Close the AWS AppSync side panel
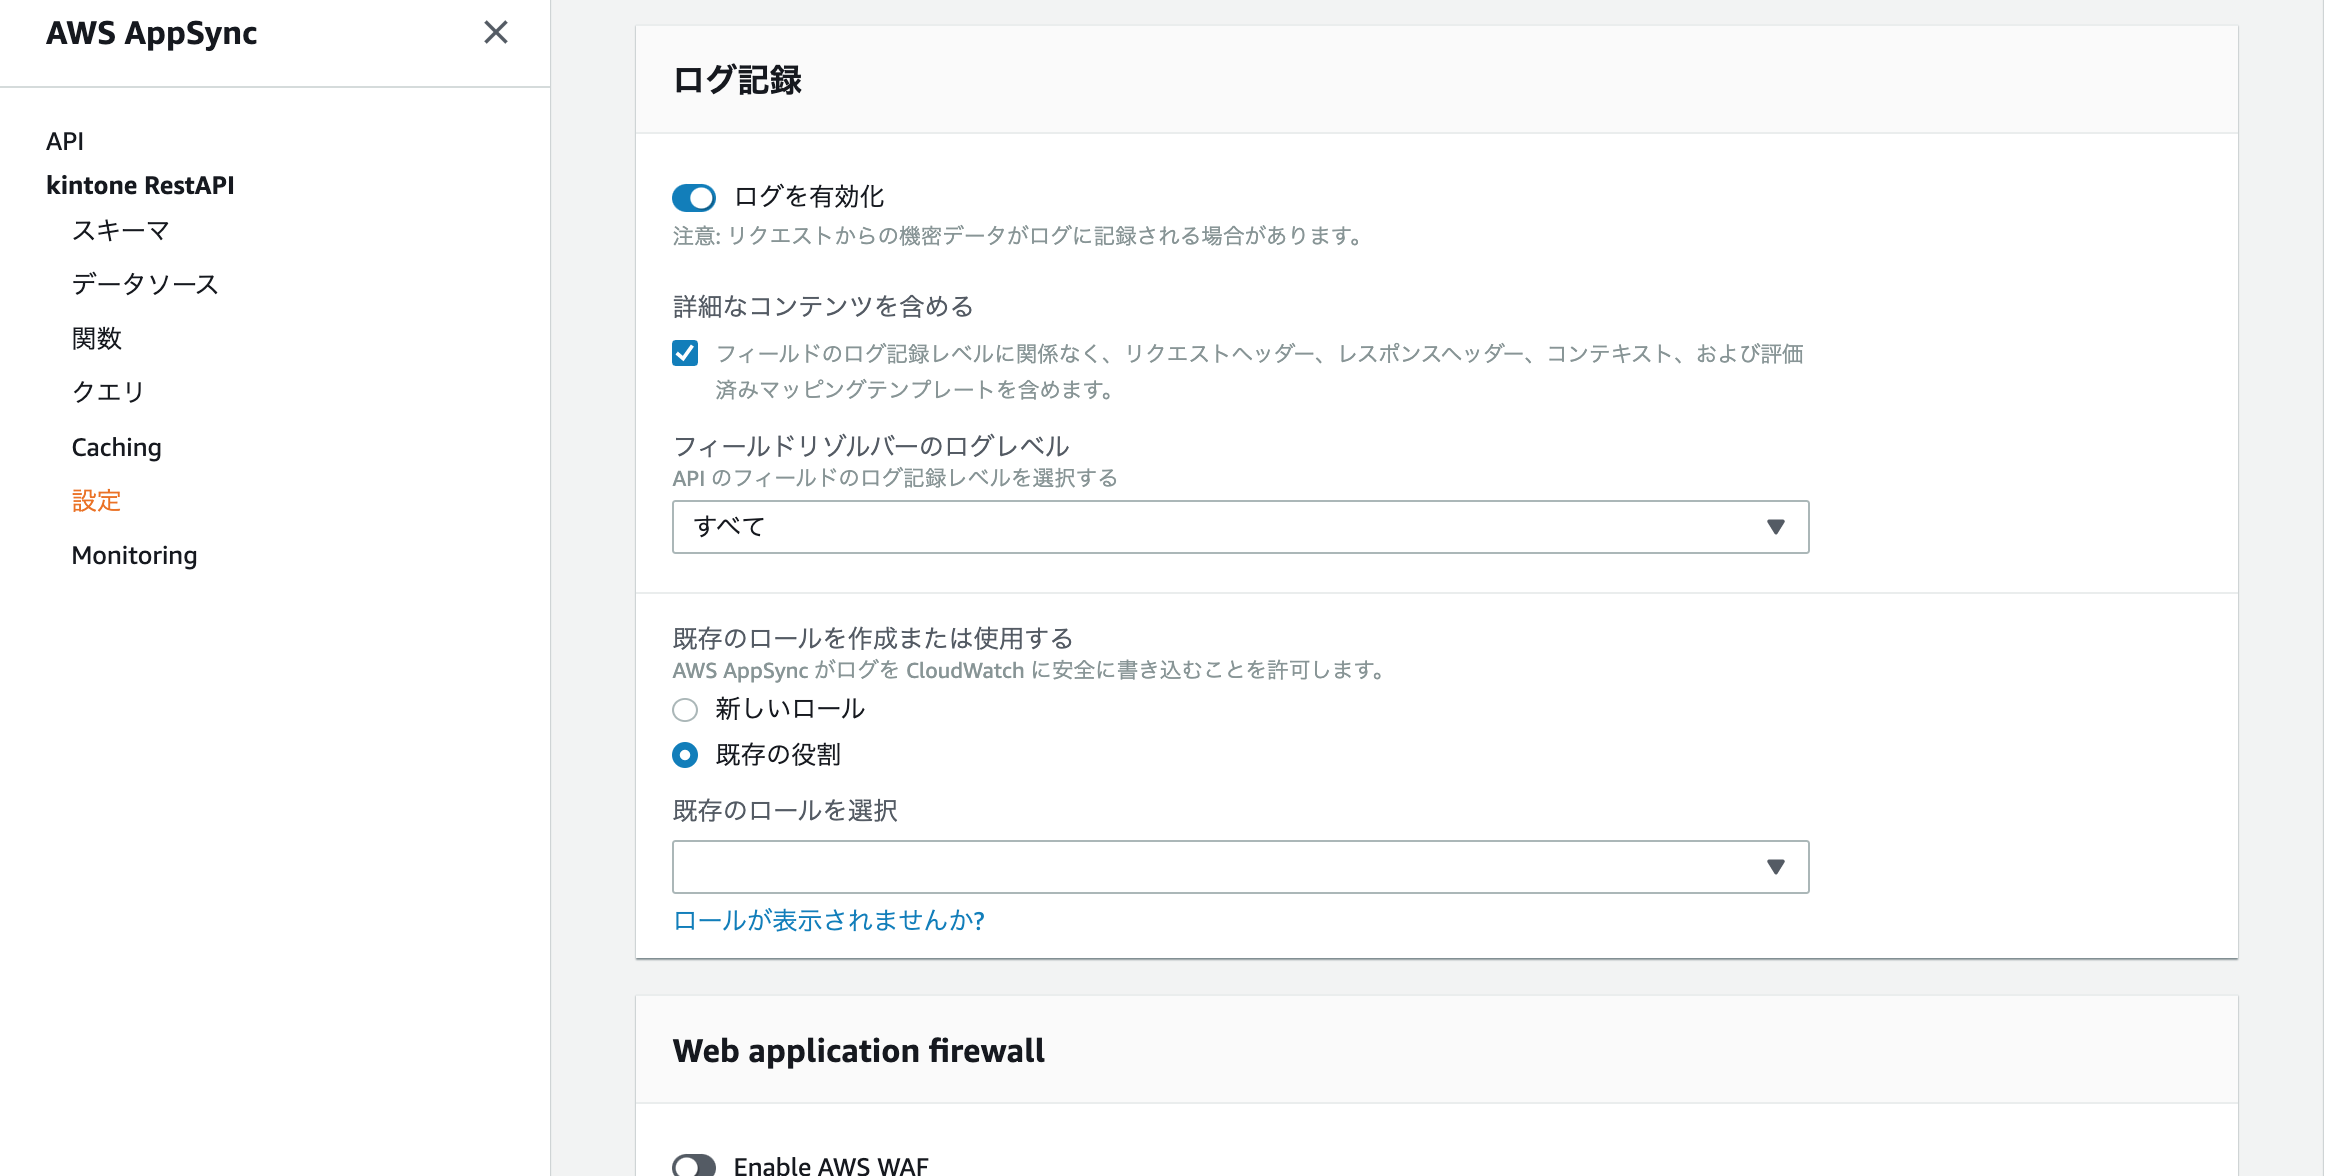The width and height of the screenshot is (2332, 1176). [x=497, y=33]
